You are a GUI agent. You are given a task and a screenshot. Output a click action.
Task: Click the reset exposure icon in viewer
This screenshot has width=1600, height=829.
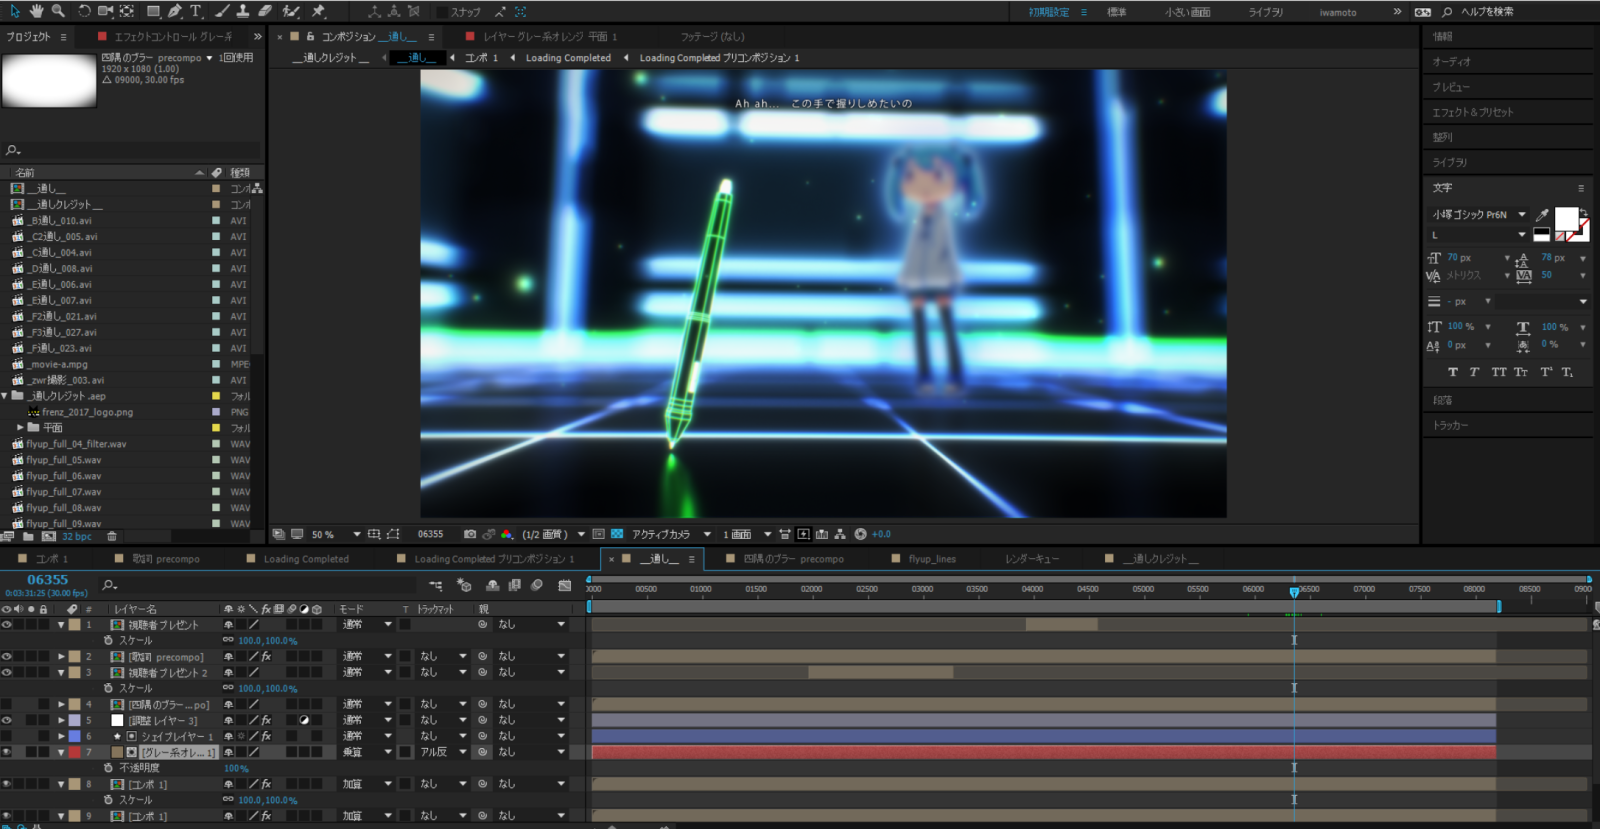[860, 534]
